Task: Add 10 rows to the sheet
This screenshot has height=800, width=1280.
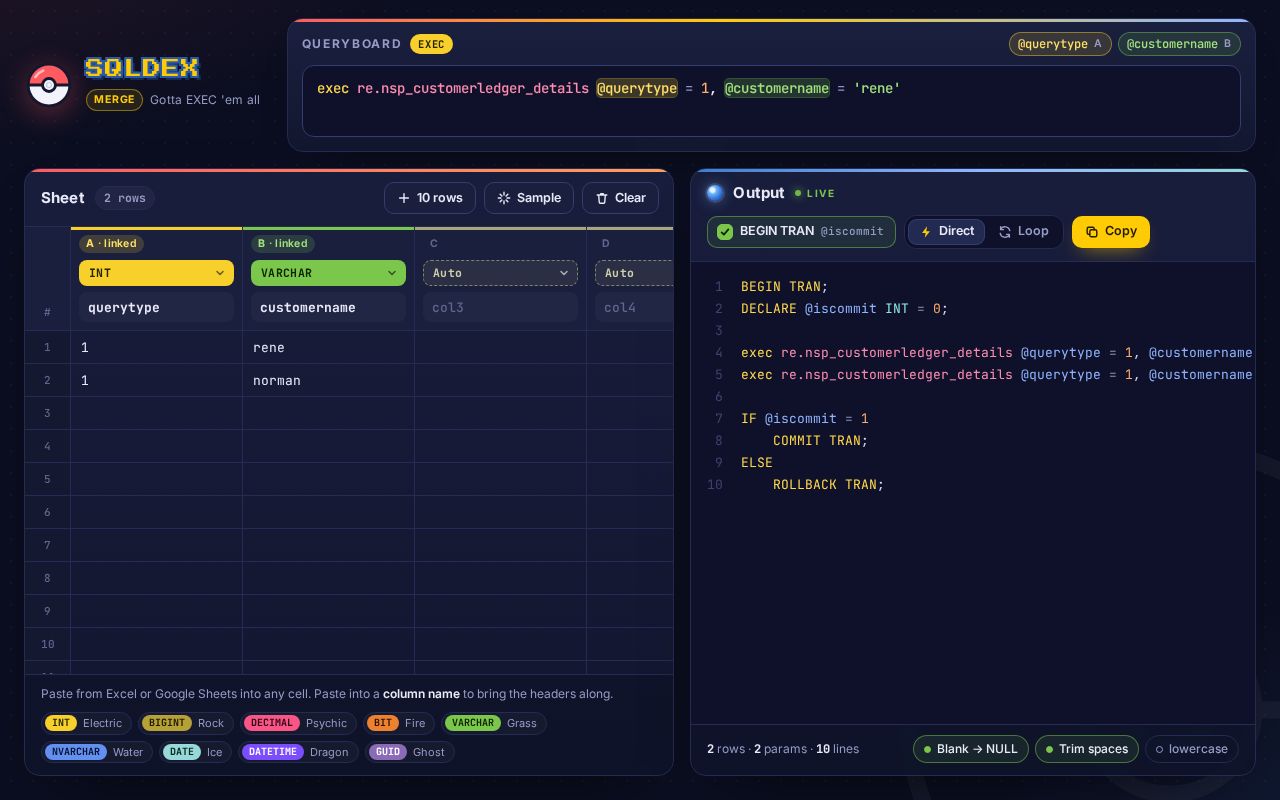Action: pos(430,198)
